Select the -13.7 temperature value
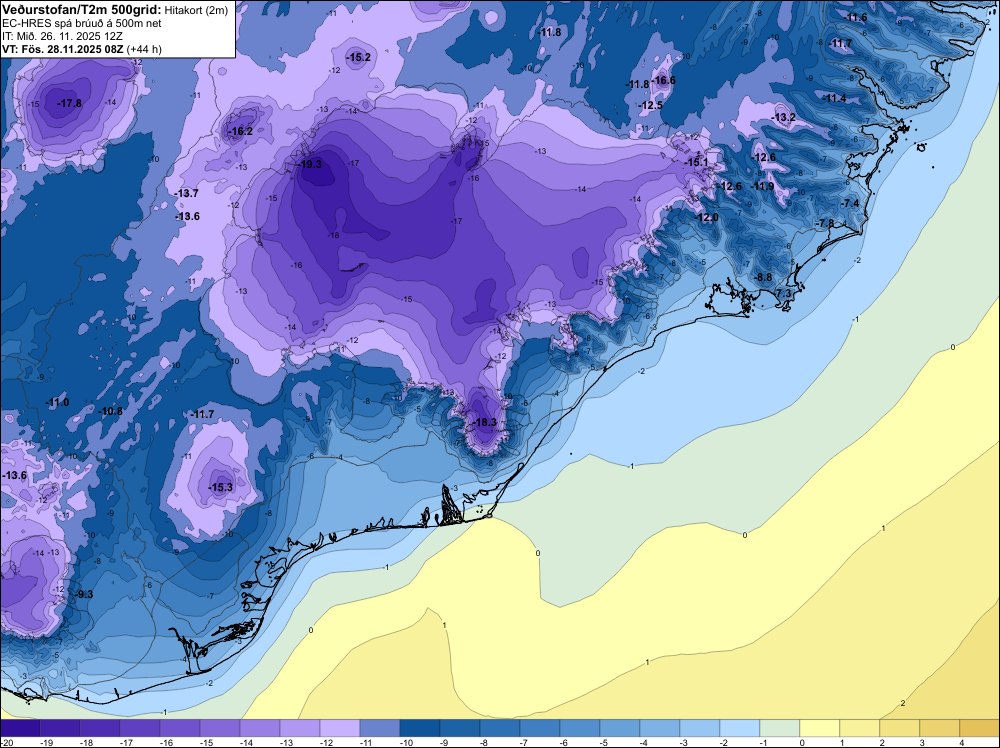Viewport: 1000px width, 748px height. coord(188,193)
